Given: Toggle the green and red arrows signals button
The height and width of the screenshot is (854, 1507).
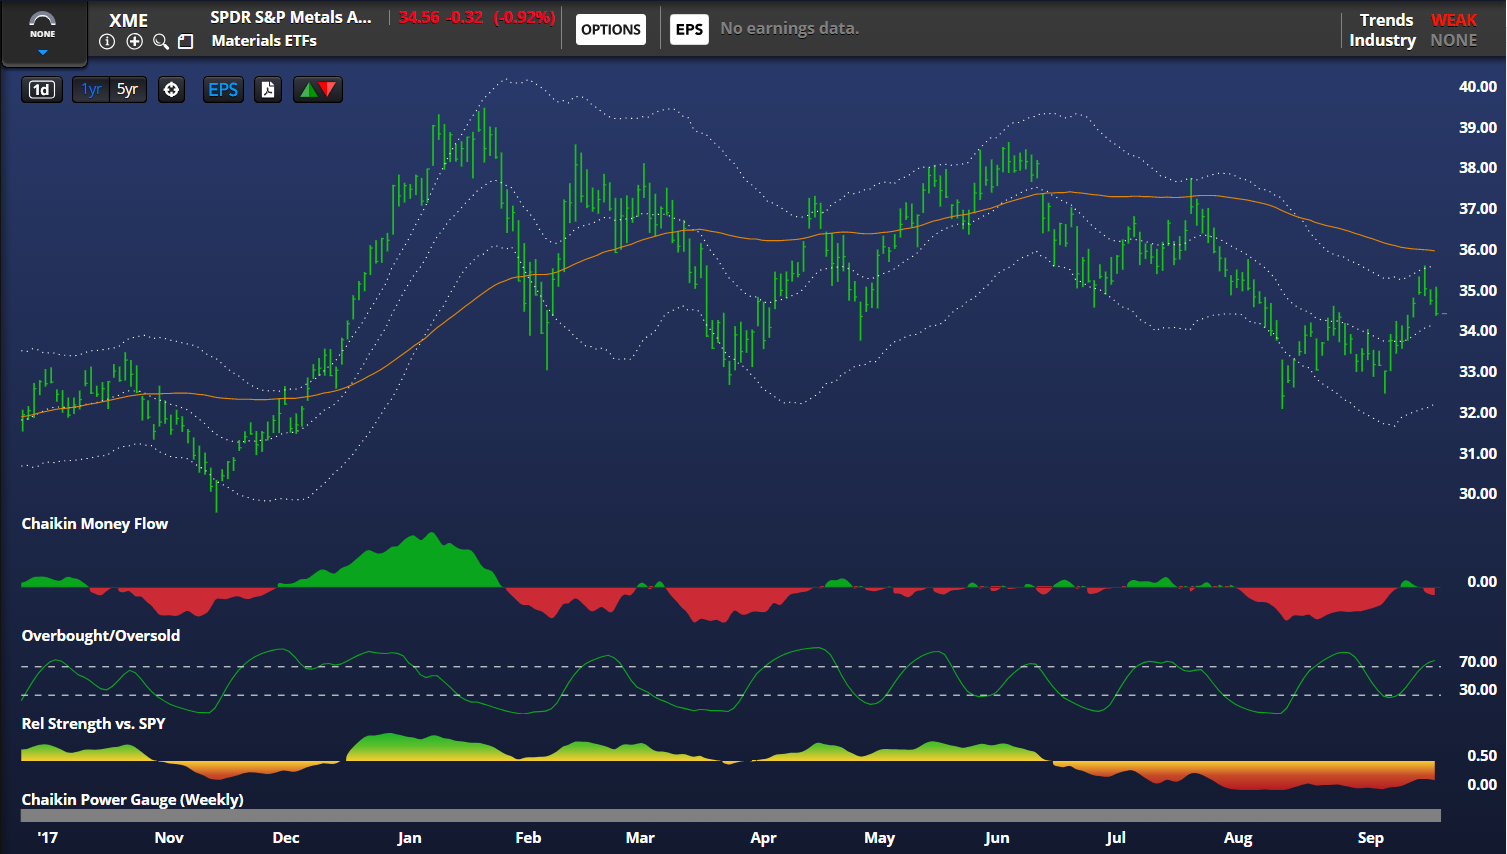Looking at the screenshot, I should [x=318, y=89].
